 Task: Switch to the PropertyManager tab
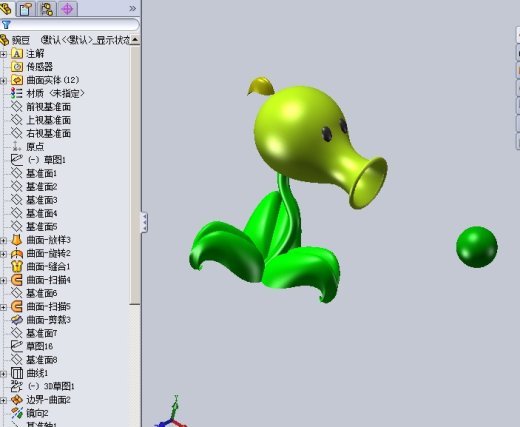pos(26,9)
